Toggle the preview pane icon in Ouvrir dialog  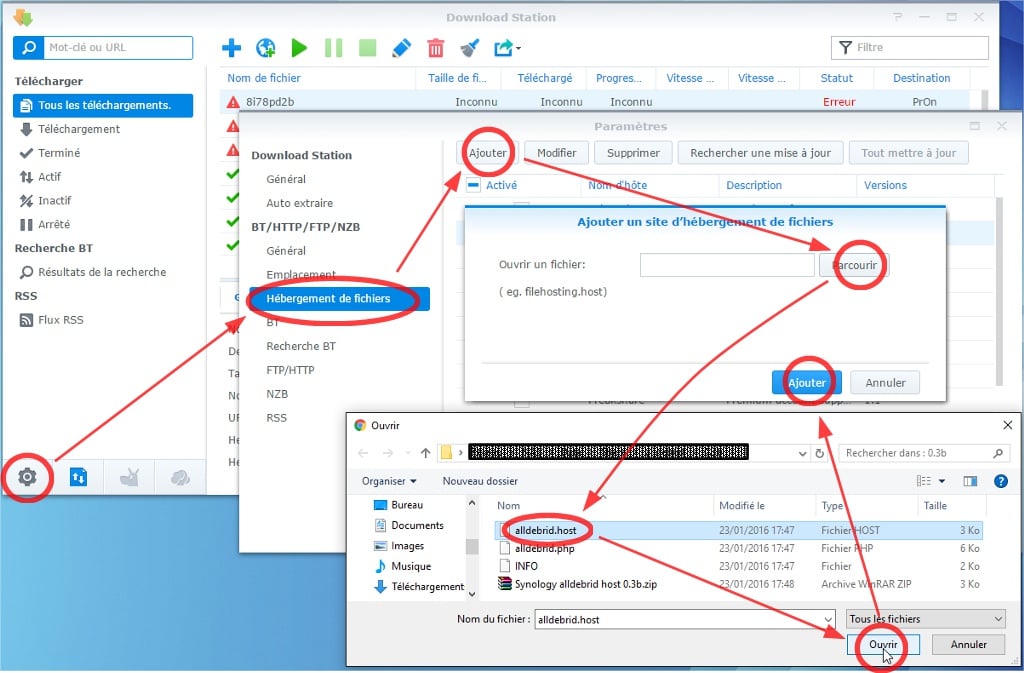point(970,481)
